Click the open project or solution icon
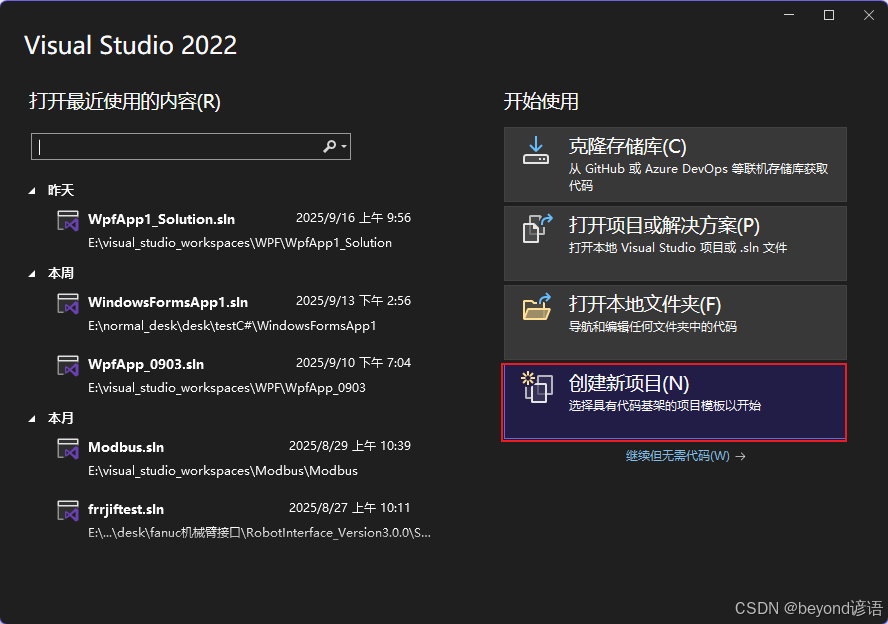Screen dimensions: 888x624 (x=537, y=228)
